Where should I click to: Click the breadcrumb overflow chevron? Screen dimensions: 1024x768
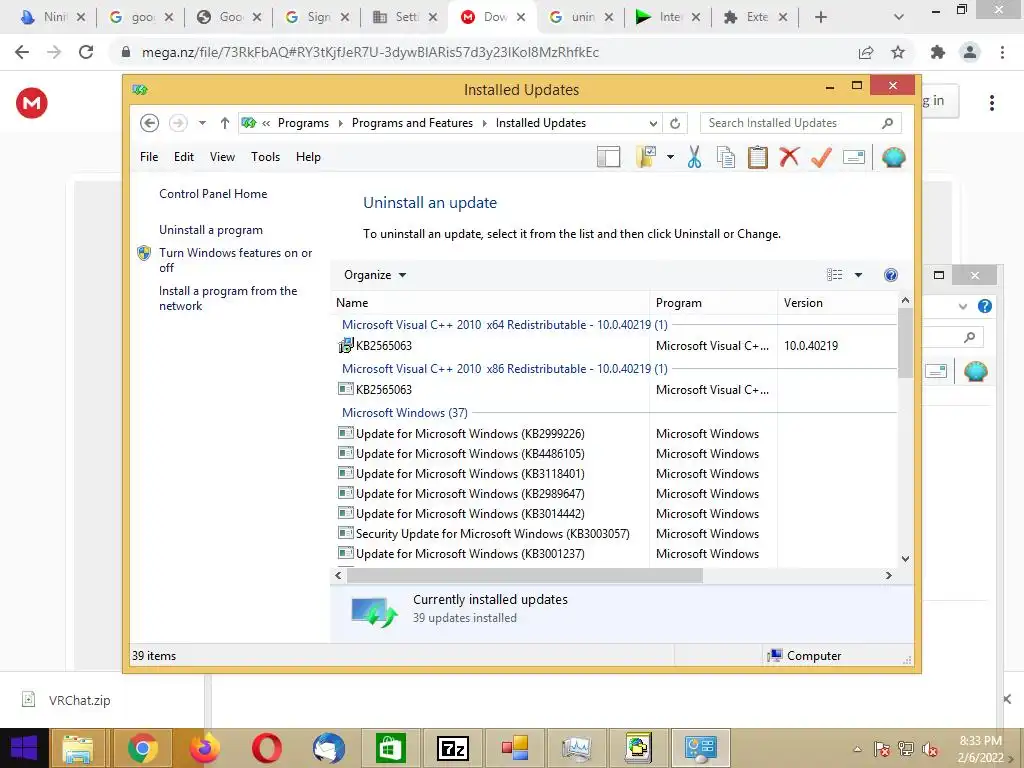click(266, 123)
